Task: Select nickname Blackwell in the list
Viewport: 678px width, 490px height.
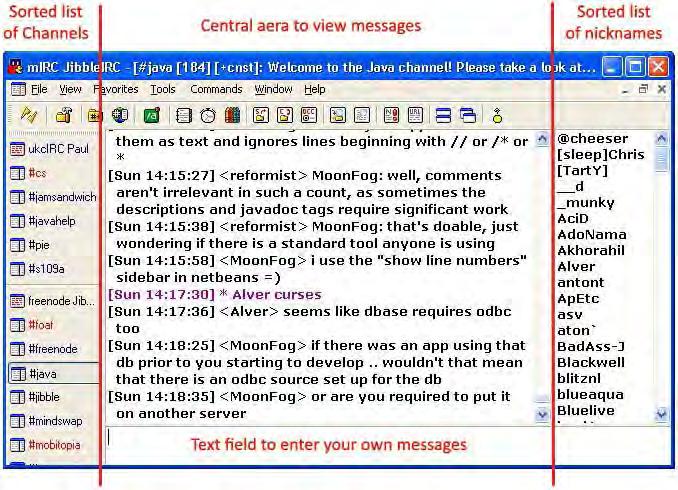Action: (591, 362)
